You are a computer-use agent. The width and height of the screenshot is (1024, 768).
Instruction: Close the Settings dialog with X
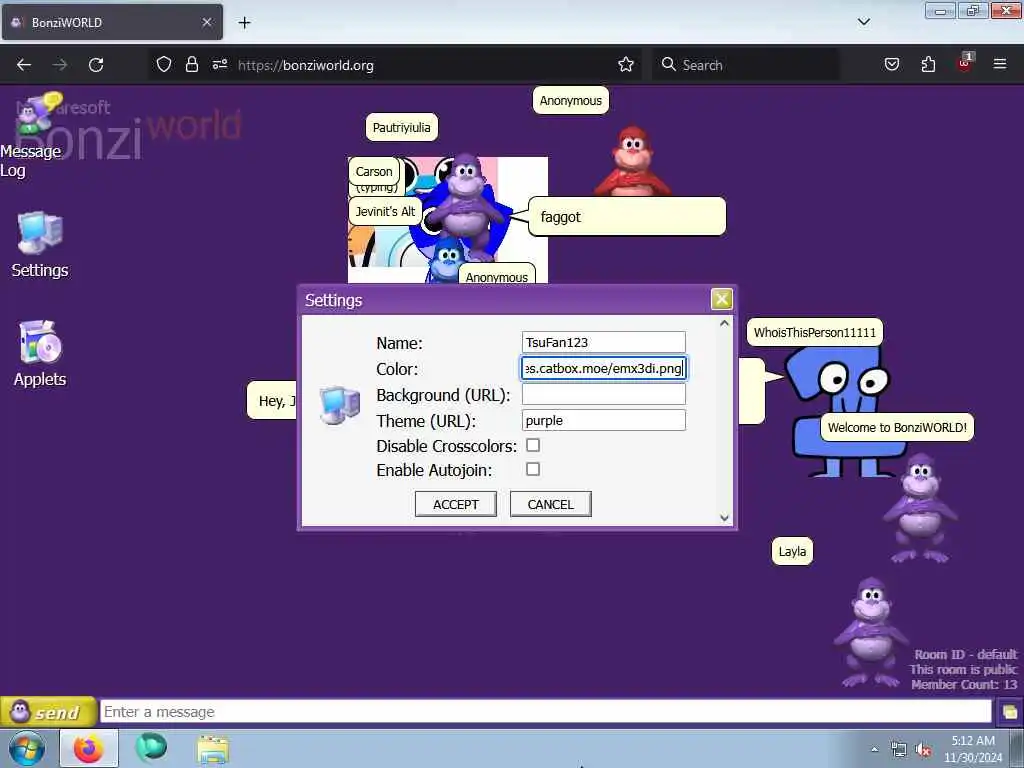pos(722,299)
